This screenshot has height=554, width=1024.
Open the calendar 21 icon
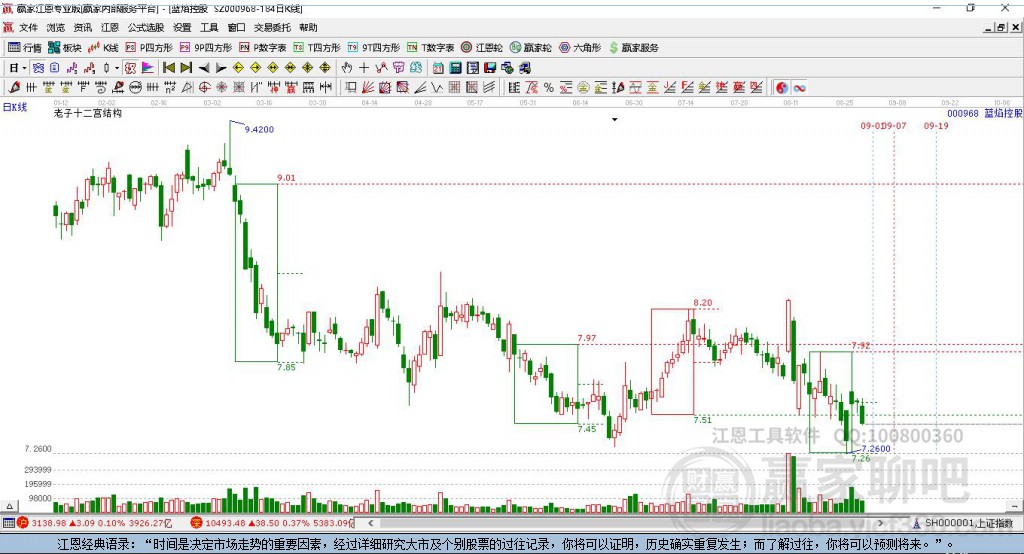pyautogui.click(x=438, y=68)
